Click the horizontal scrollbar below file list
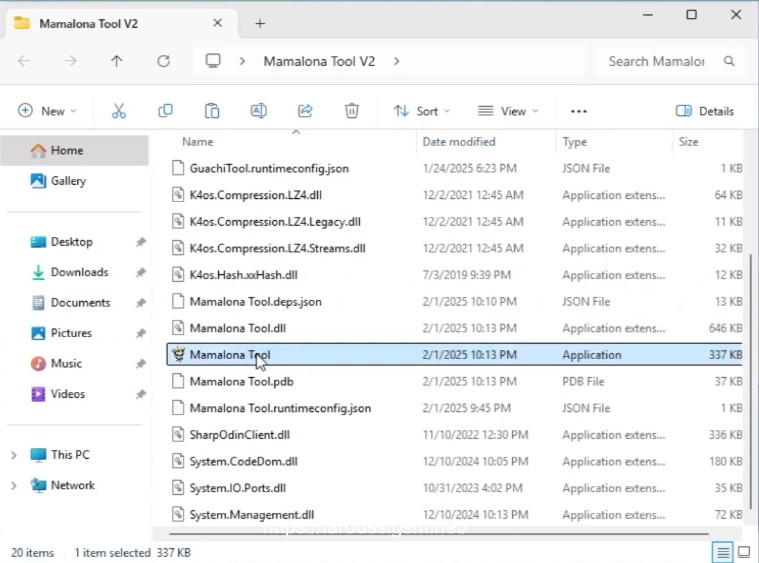 tap(438, 534)
